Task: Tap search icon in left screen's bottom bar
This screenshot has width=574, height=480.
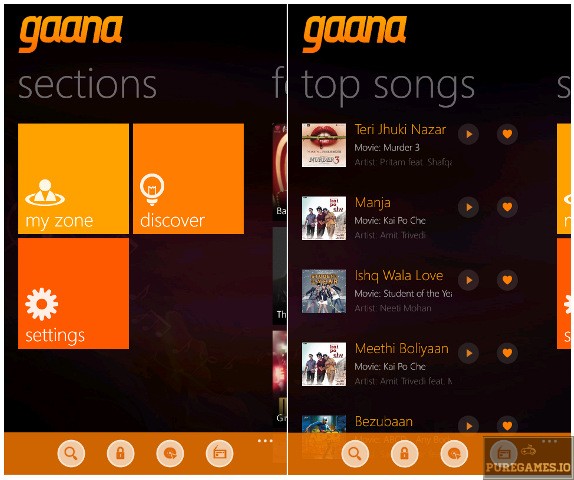Action: [71, 453]
